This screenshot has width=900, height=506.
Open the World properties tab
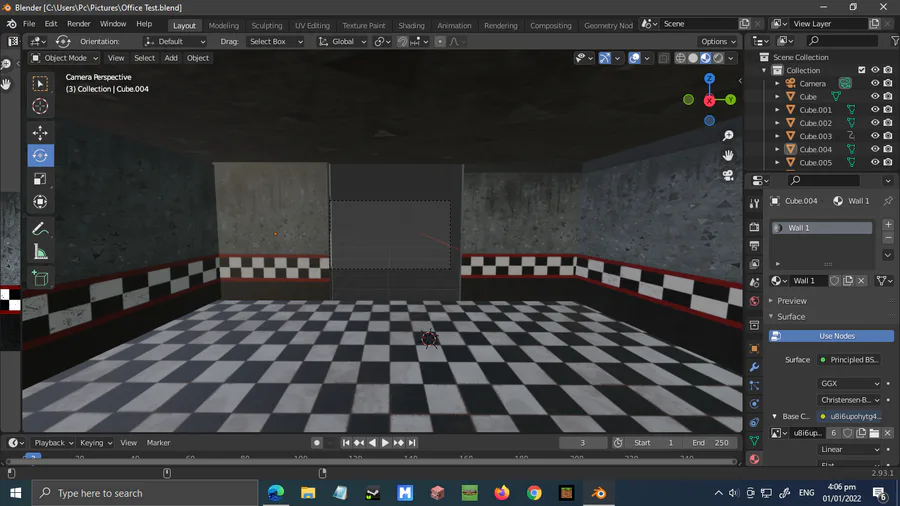(x=754, y=301)
